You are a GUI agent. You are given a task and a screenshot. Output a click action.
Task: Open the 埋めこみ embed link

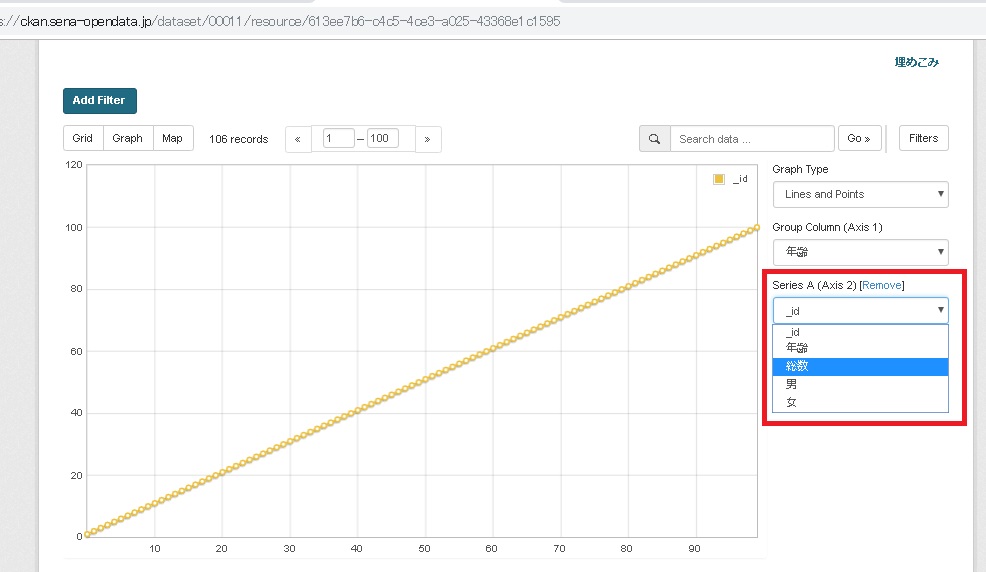pos(916,62)
